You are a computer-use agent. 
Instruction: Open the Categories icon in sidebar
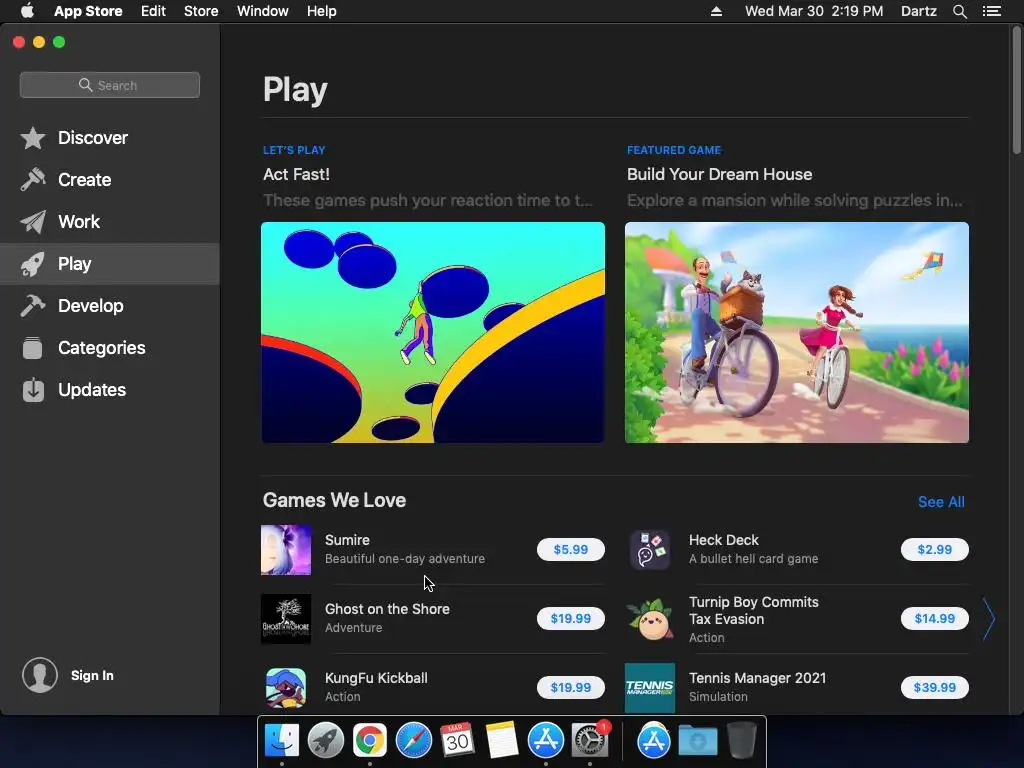pos(33,347)
